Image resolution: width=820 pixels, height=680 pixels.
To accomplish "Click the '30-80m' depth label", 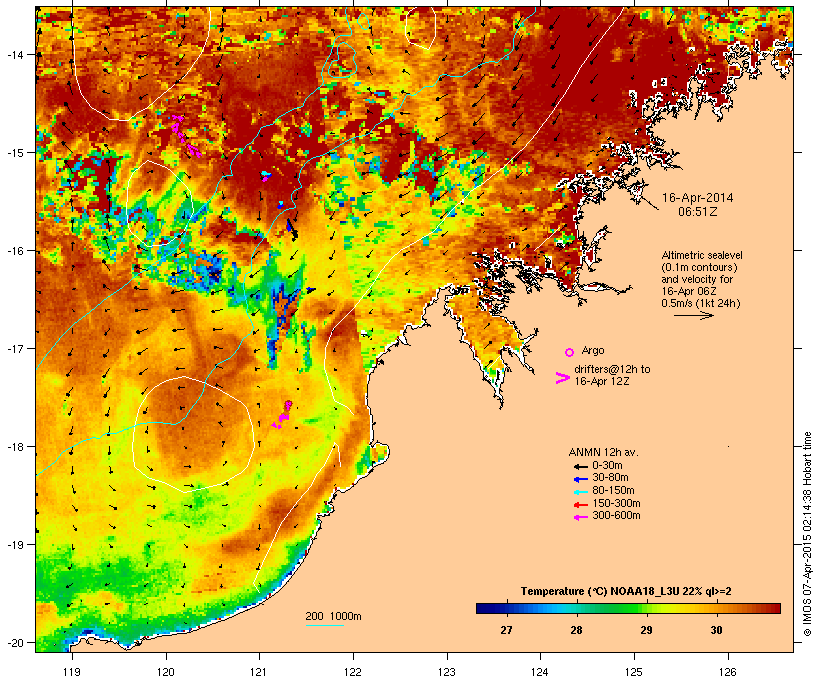I will pos(610,478).
